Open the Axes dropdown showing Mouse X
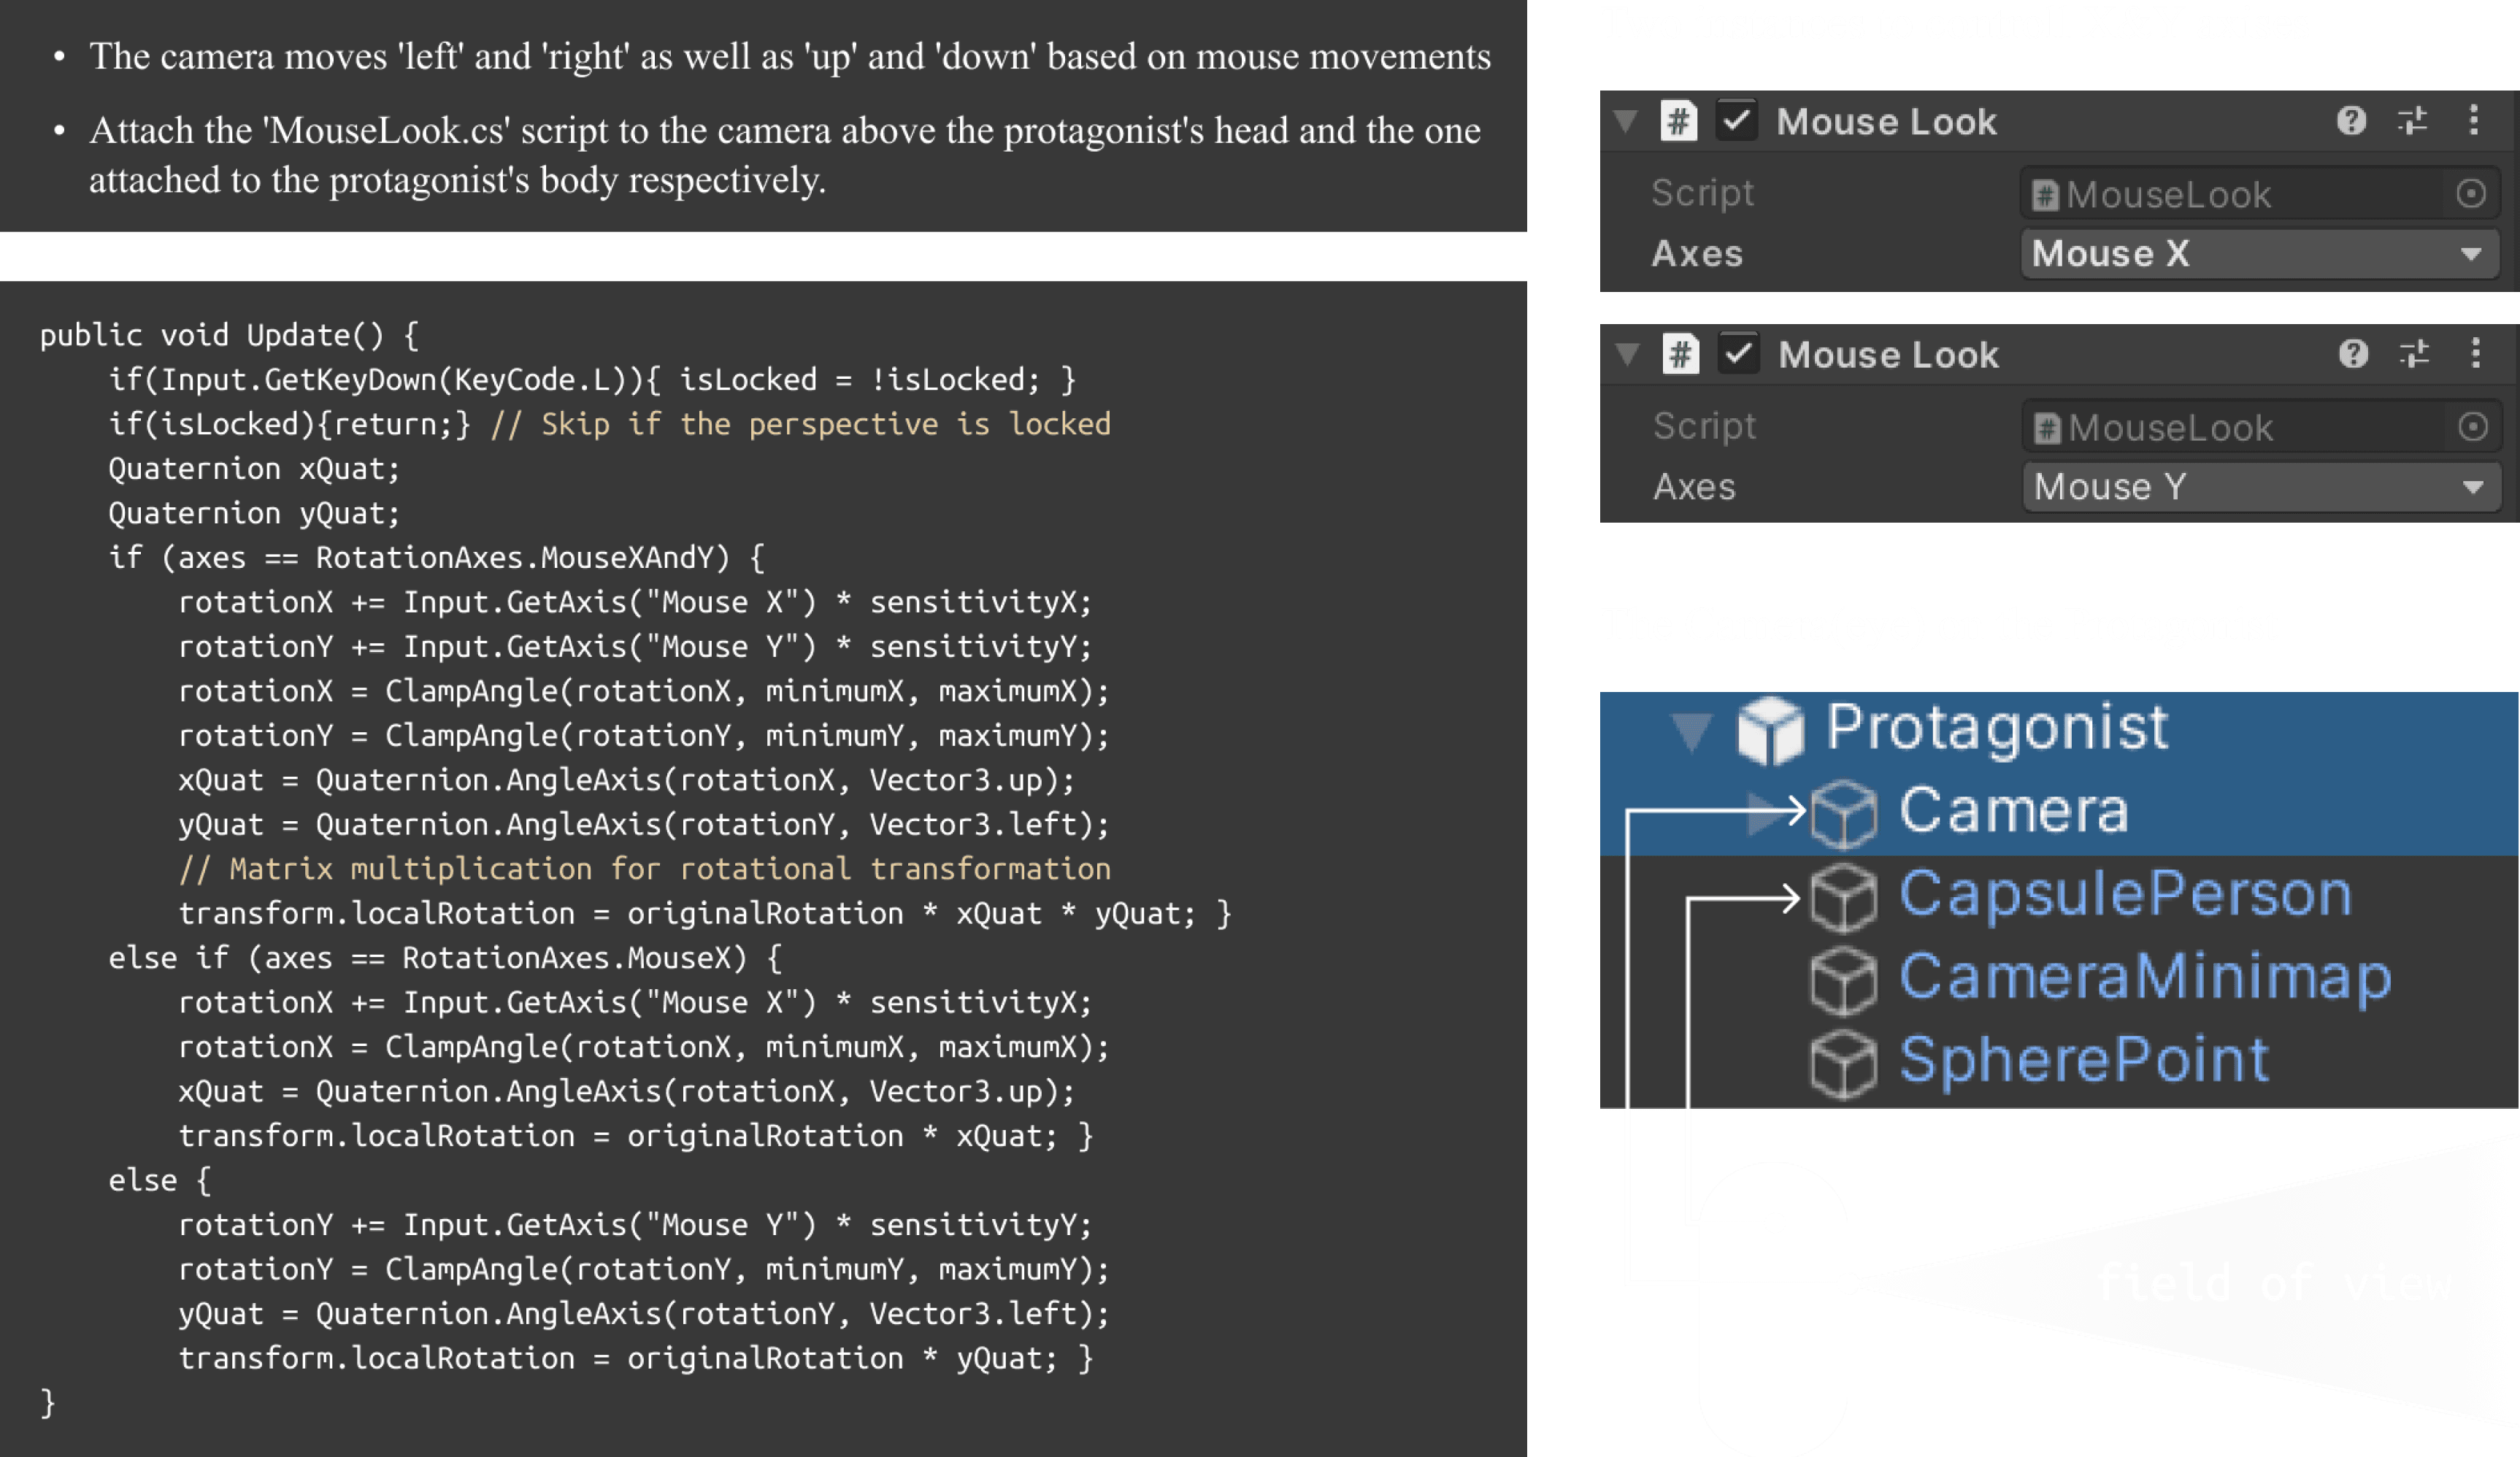 tap(2260, 254)
